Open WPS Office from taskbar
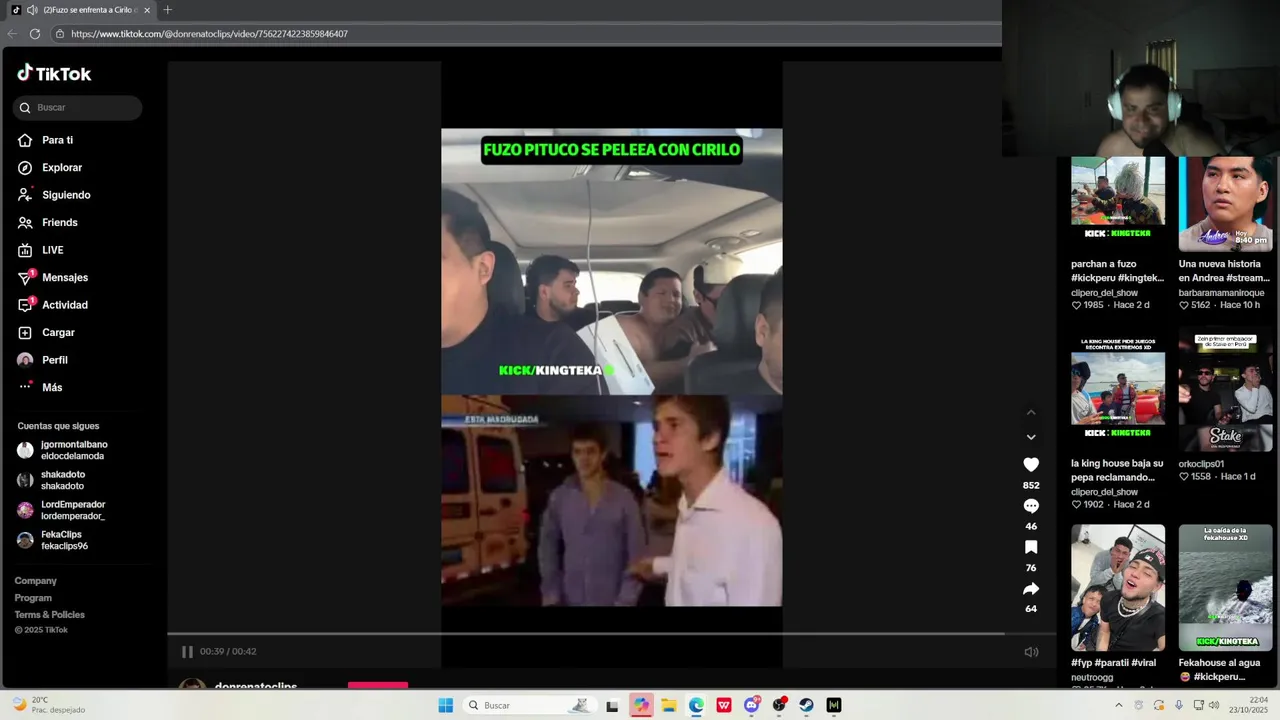 [724, 705]
